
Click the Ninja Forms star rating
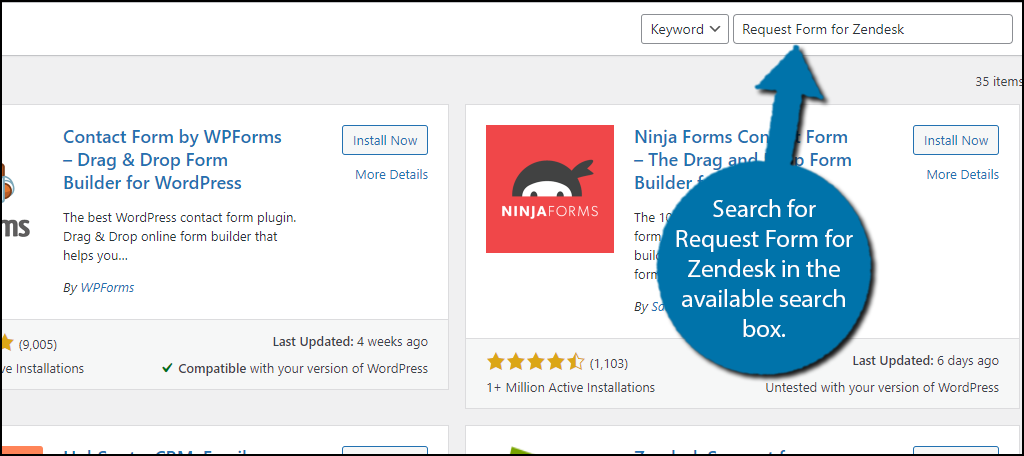click(535, 362)
